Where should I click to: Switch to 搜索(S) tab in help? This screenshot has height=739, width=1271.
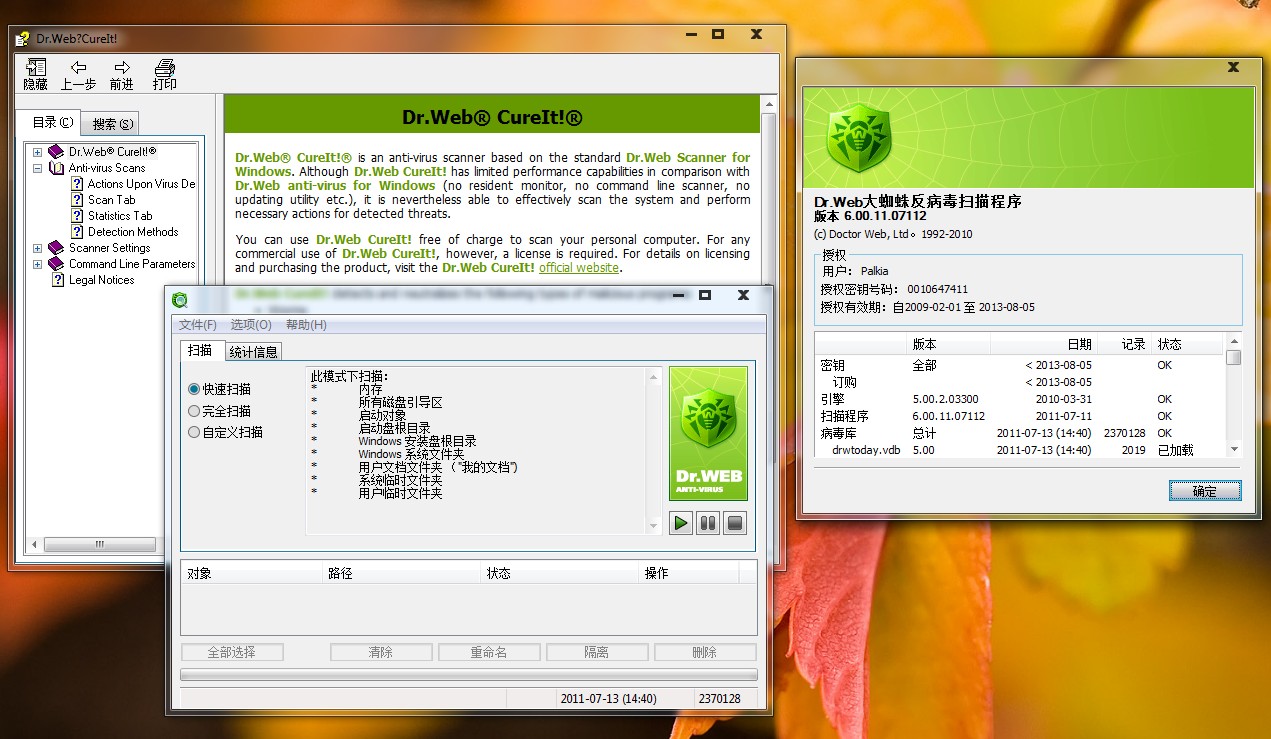tap(111, 124)
